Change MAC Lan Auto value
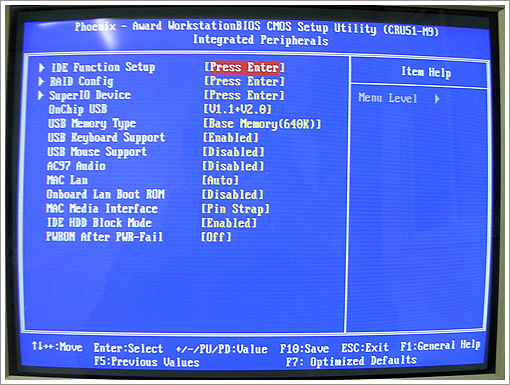510x385 pixels. 220,180
